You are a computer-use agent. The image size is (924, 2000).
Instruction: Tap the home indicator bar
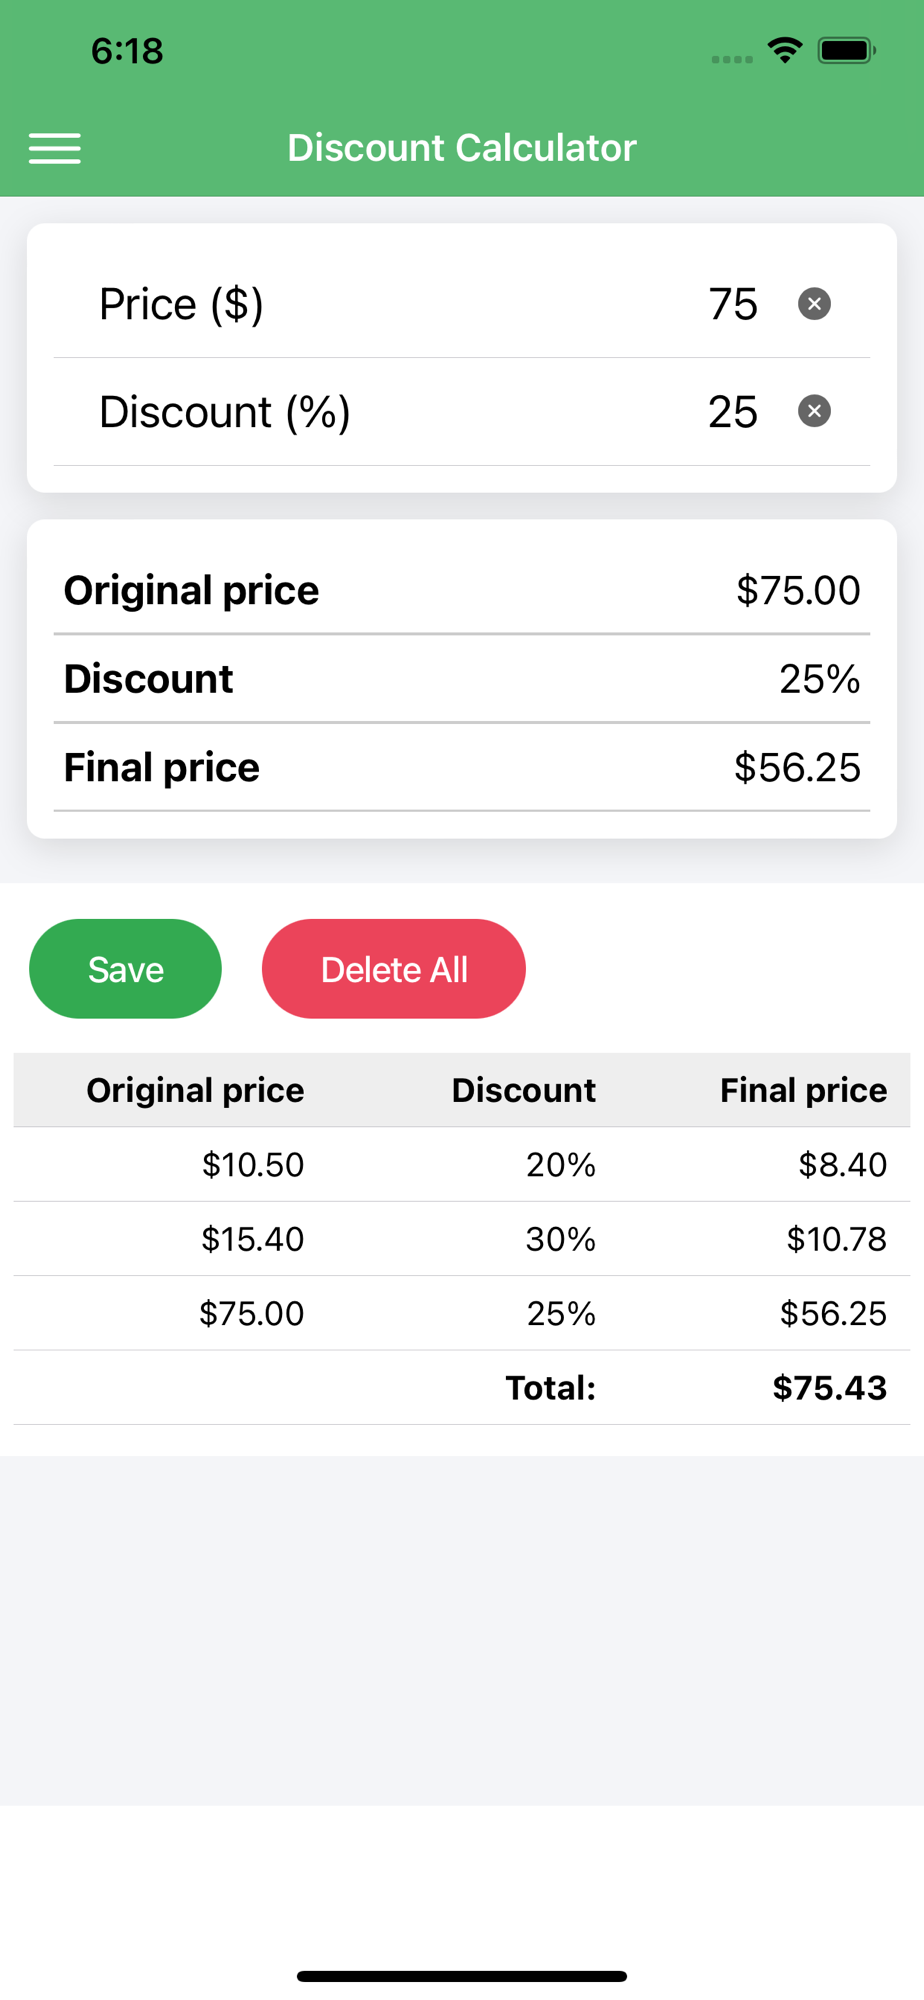(x=462, y=1976)
